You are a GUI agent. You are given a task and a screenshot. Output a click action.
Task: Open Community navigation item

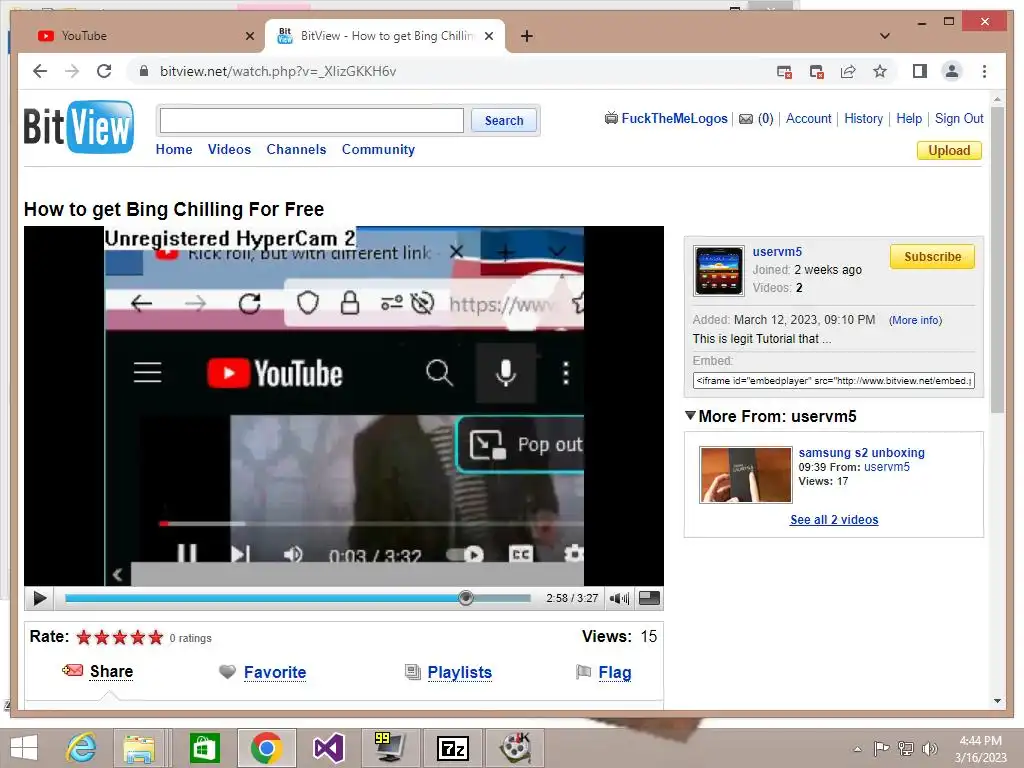(378, 149)
